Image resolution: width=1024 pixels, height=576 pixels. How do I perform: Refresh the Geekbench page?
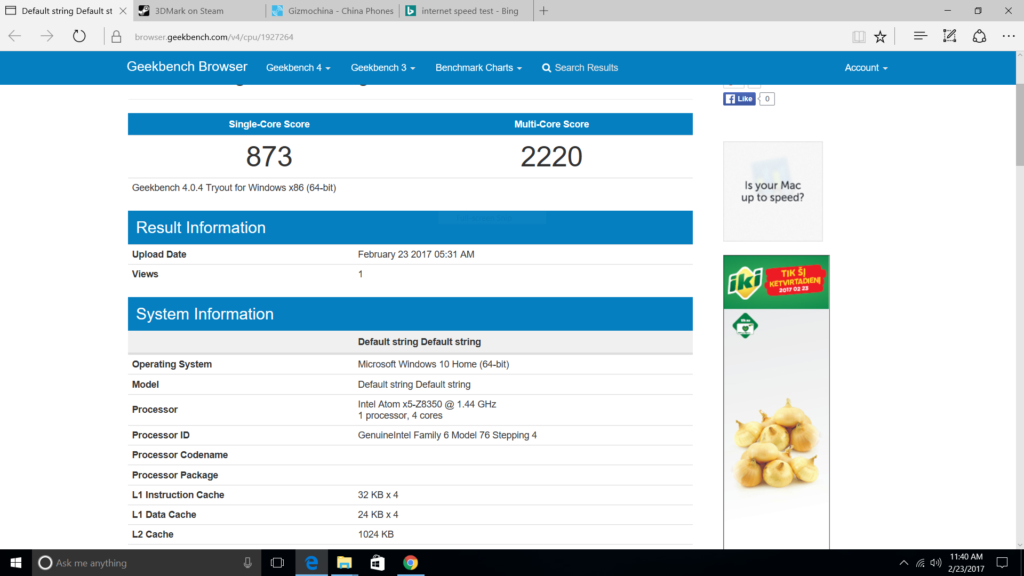pos(79,37)
